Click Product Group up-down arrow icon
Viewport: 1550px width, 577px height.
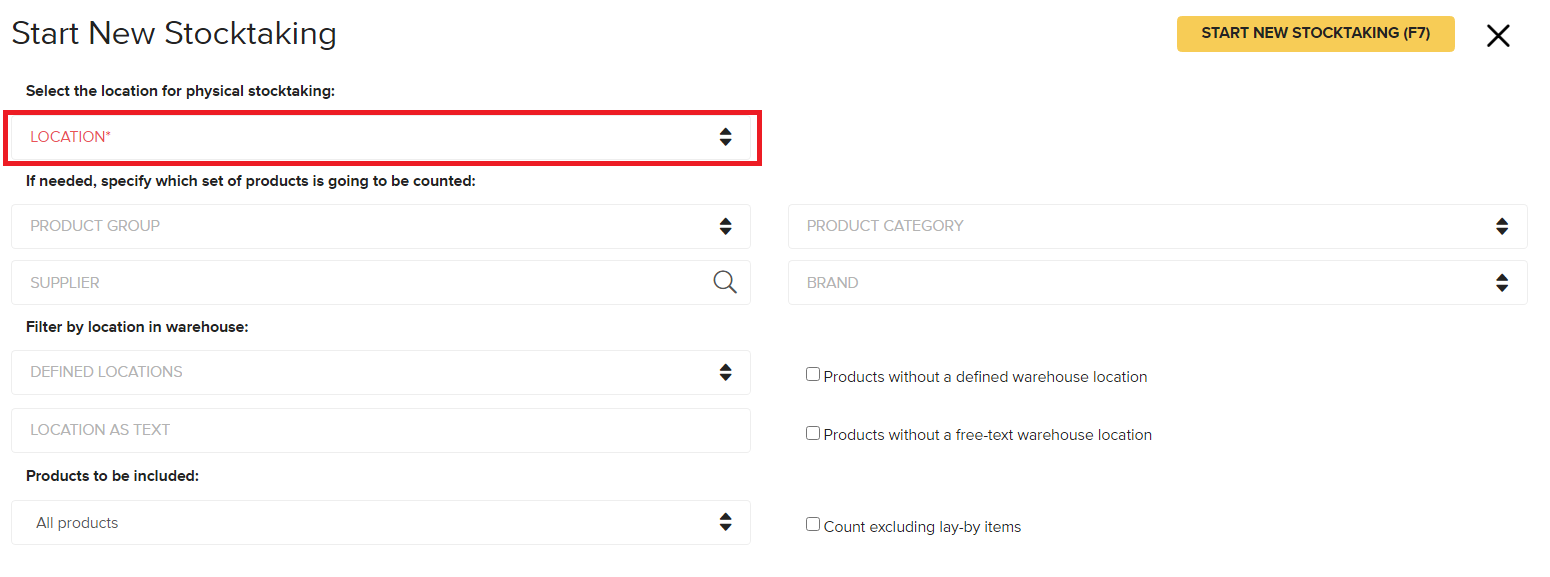726,226
